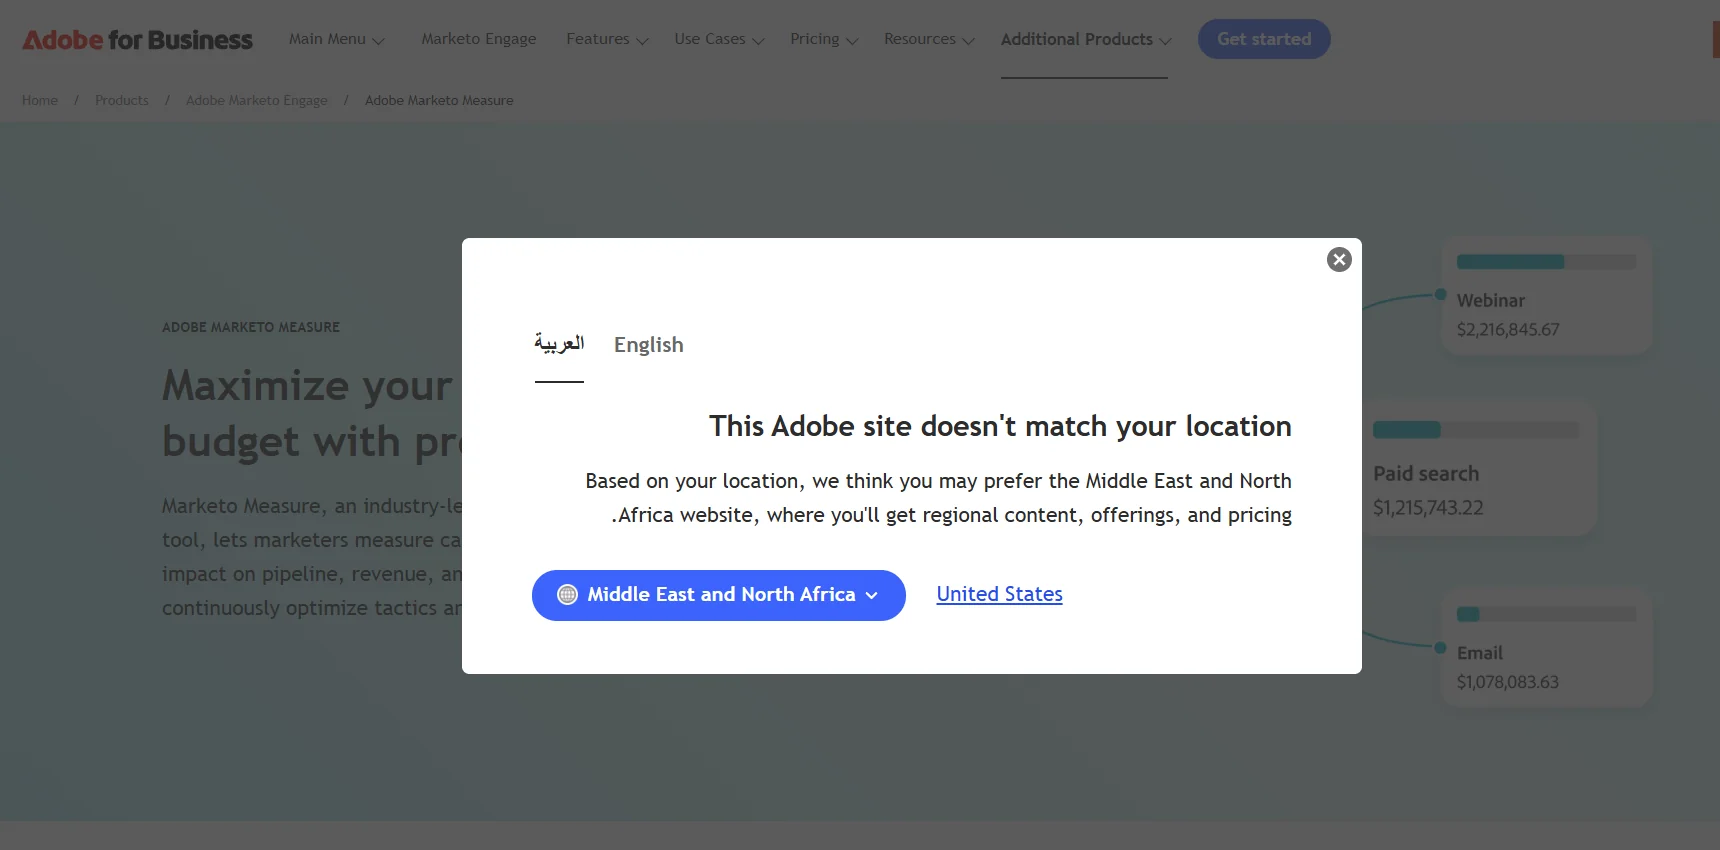Click the Paid search amount $1,215,743.22
1720x850 pixels.
click(1428, 508)
